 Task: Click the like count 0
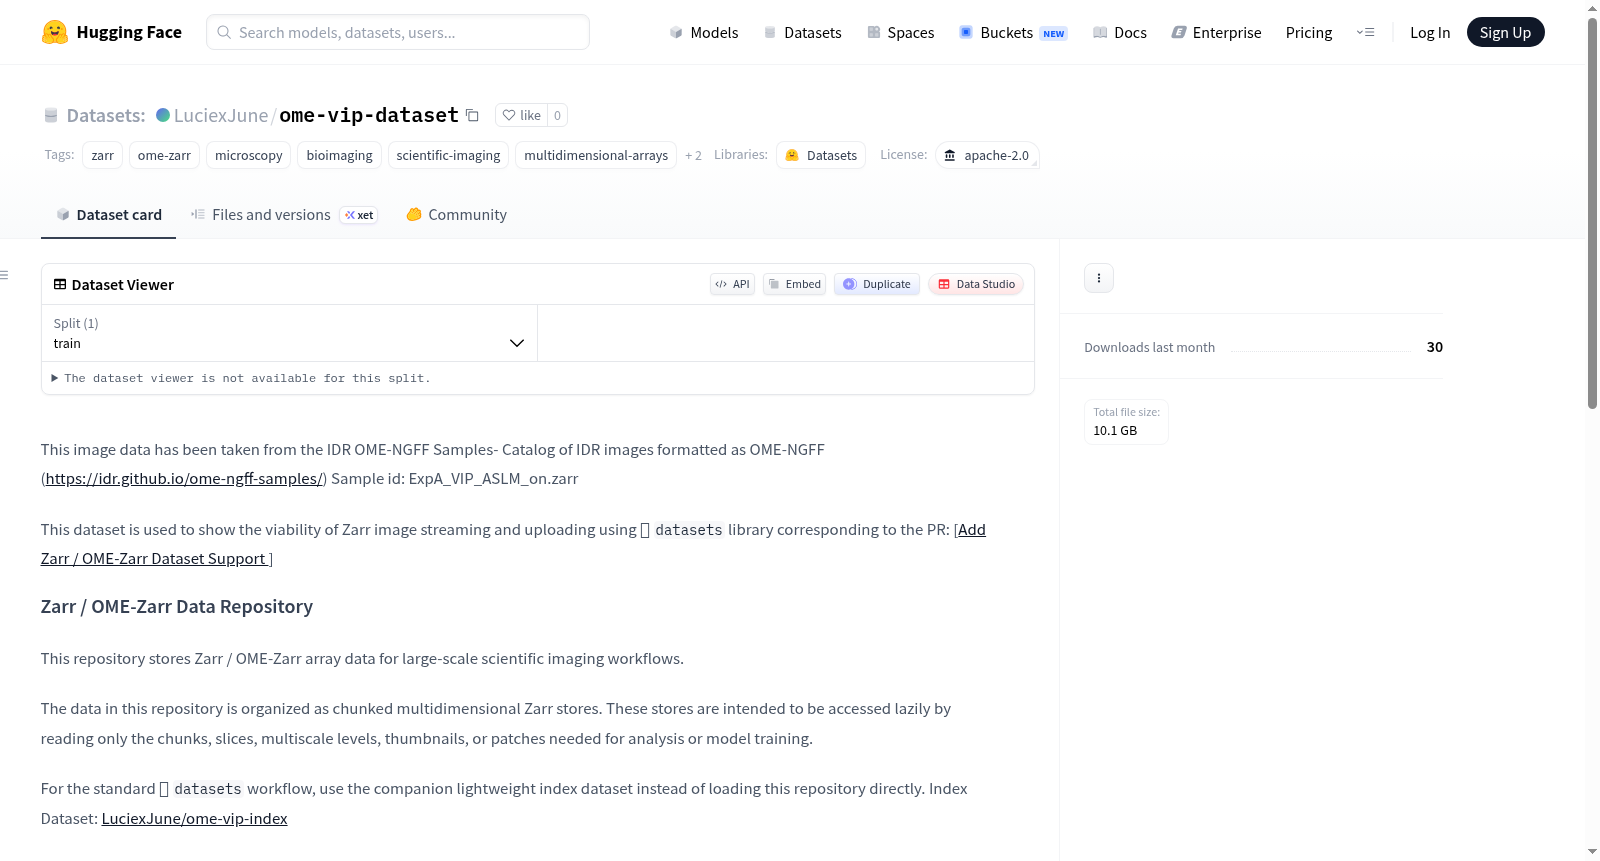point(557,115)
